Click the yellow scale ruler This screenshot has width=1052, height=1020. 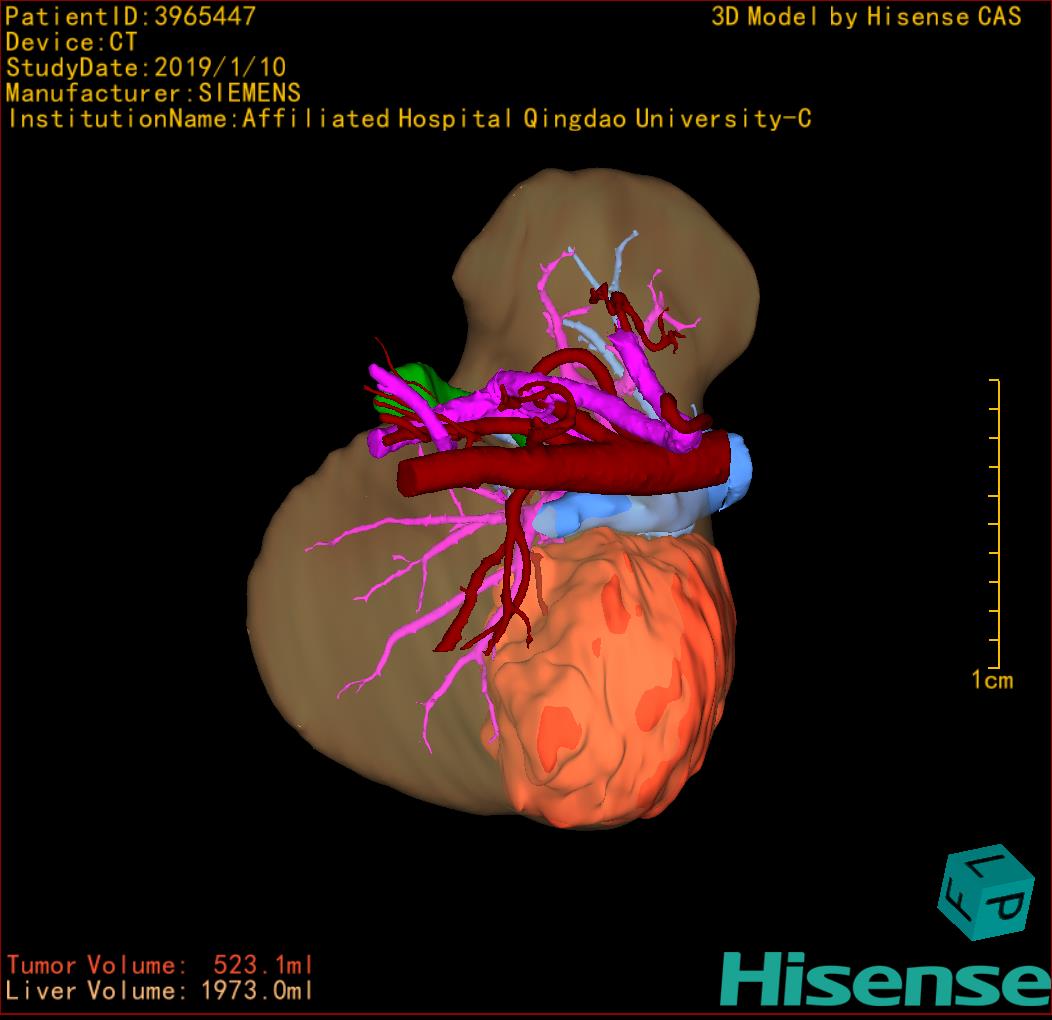point(994,524)
